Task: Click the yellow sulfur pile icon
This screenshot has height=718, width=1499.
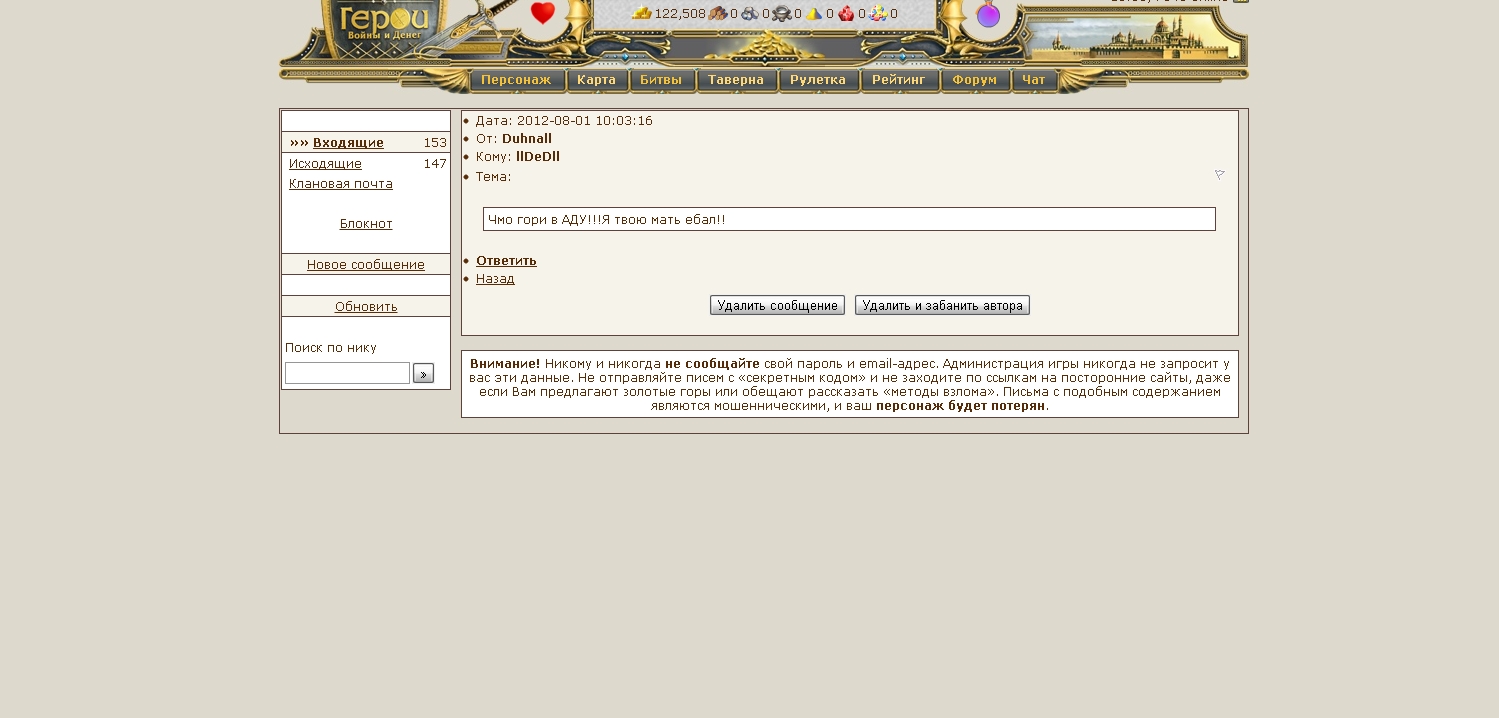Action: 814,13
